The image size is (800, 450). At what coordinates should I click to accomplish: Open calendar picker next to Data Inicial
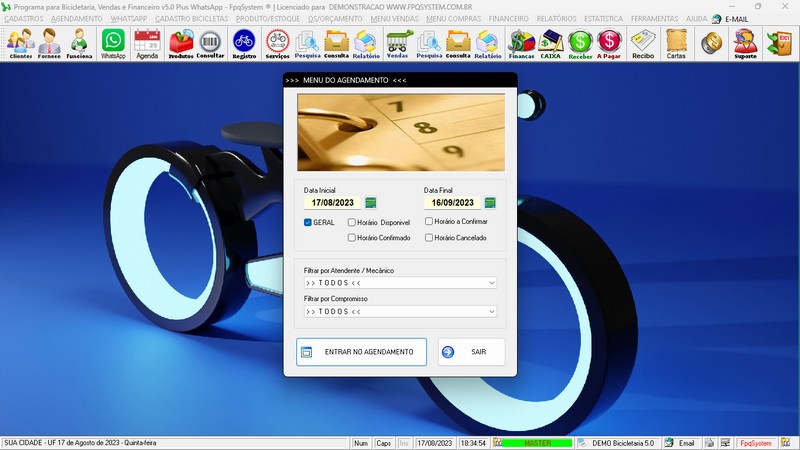371,203
